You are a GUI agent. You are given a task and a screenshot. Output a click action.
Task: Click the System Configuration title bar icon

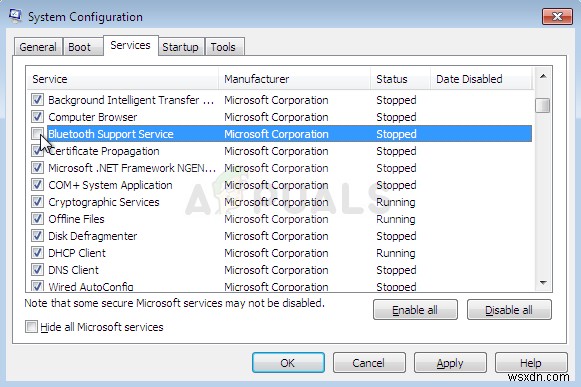tap(16, 16)
